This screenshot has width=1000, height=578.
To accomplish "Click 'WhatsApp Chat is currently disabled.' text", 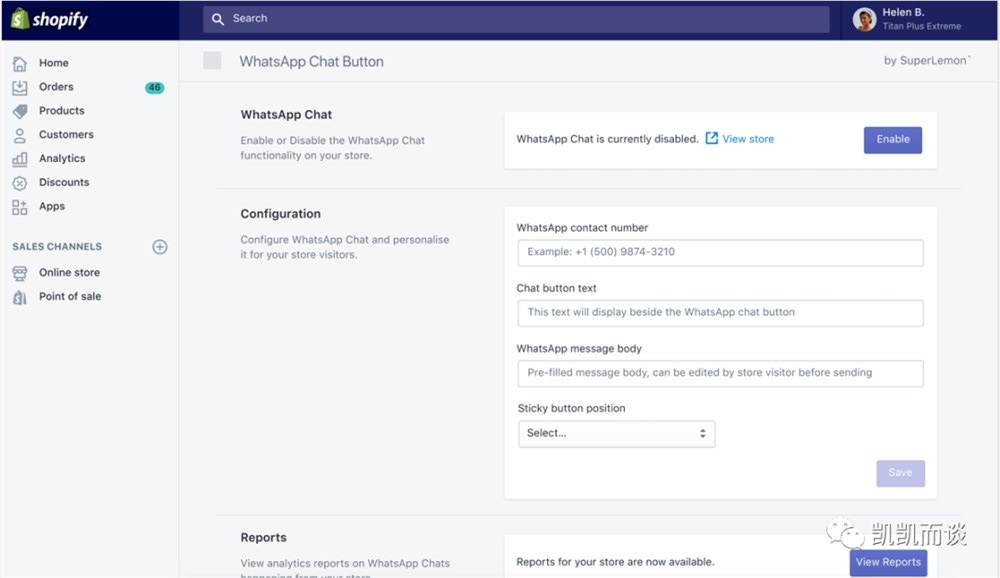I will click(x=608, y=139).
